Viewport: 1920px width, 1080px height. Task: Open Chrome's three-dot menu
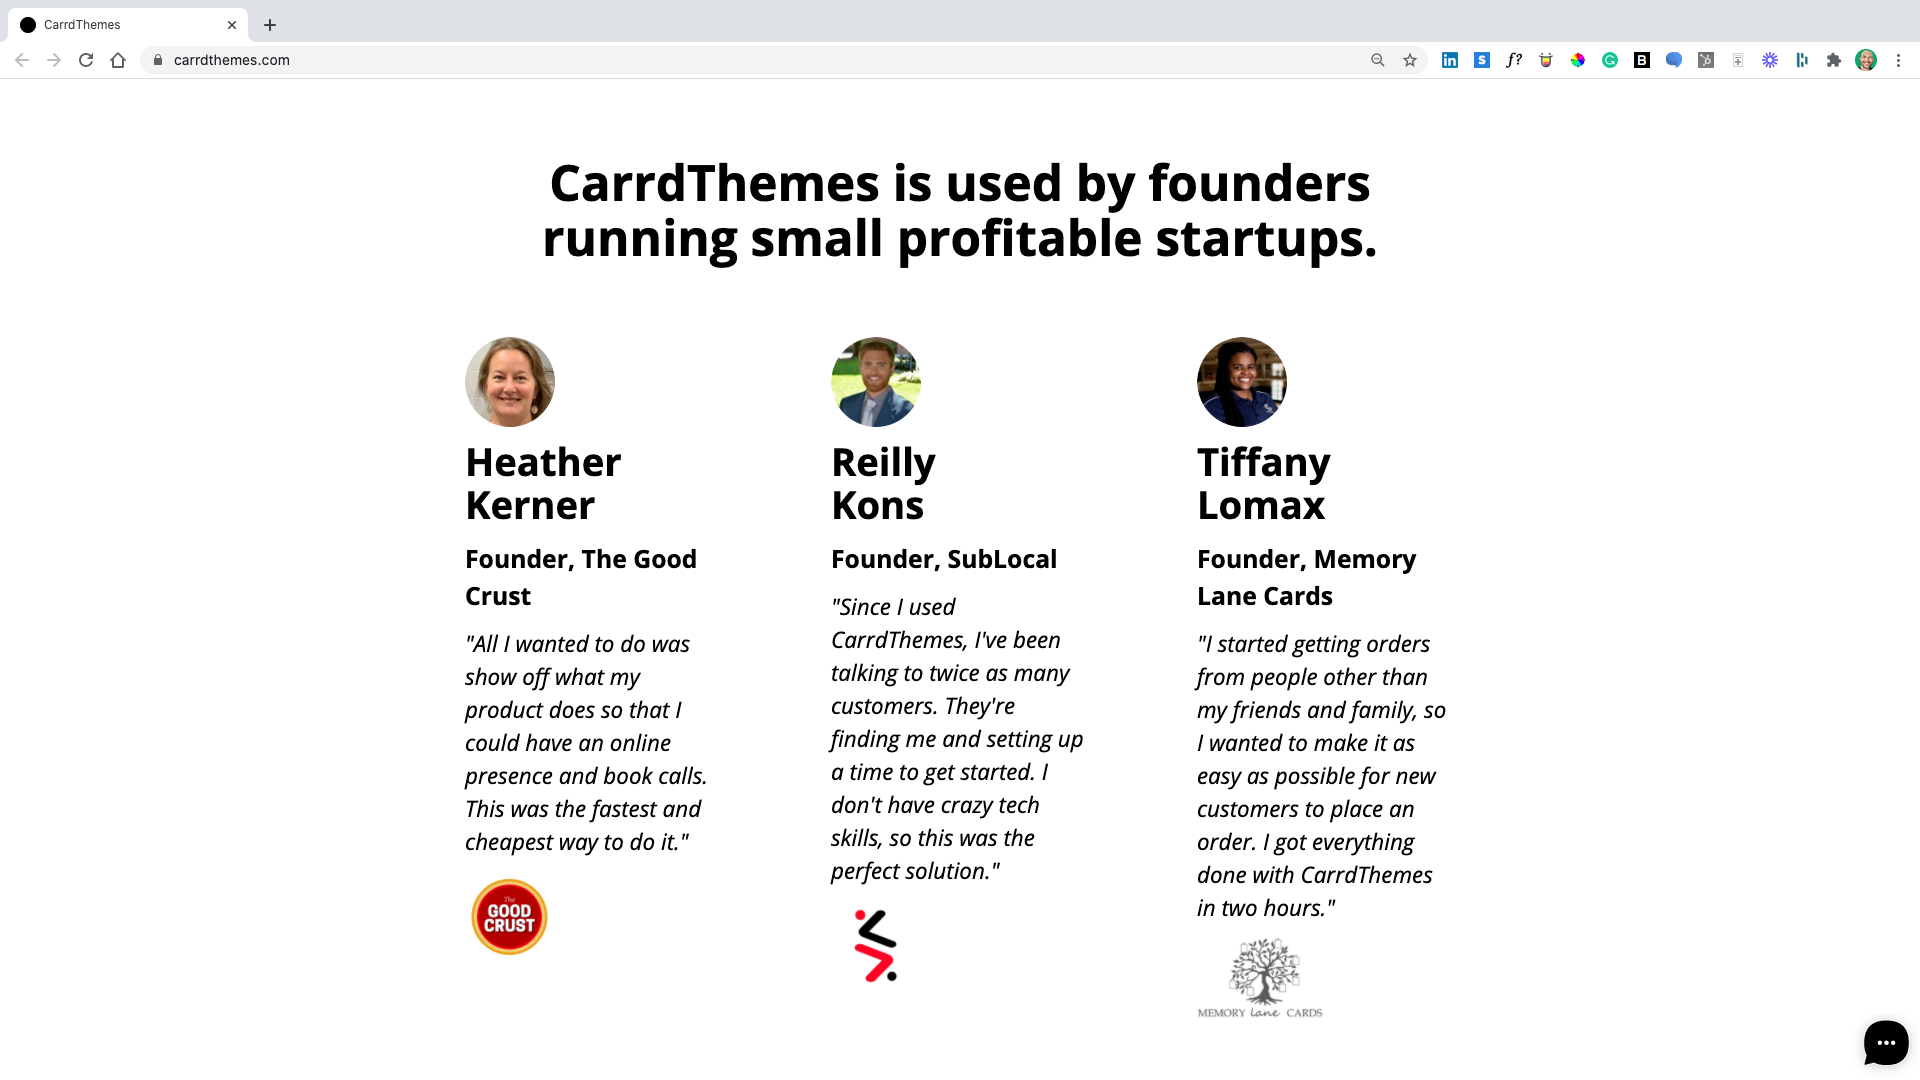pyautogui.click(x=1899, y=60)
